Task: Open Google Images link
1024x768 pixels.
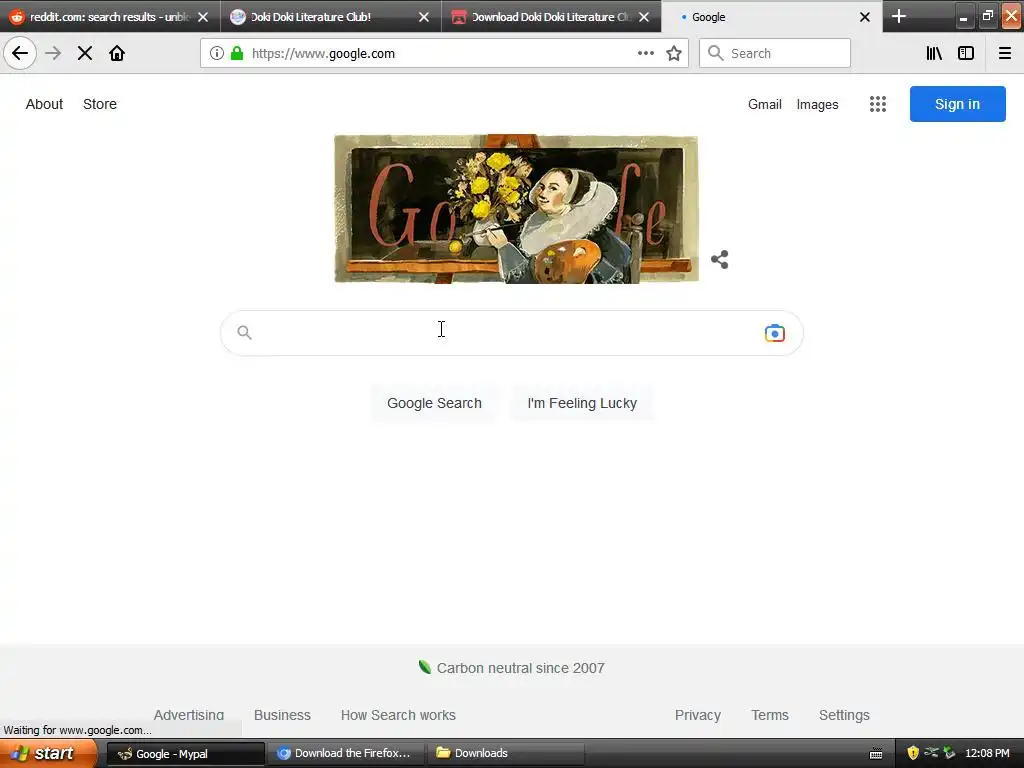Action: click(817, 104)
